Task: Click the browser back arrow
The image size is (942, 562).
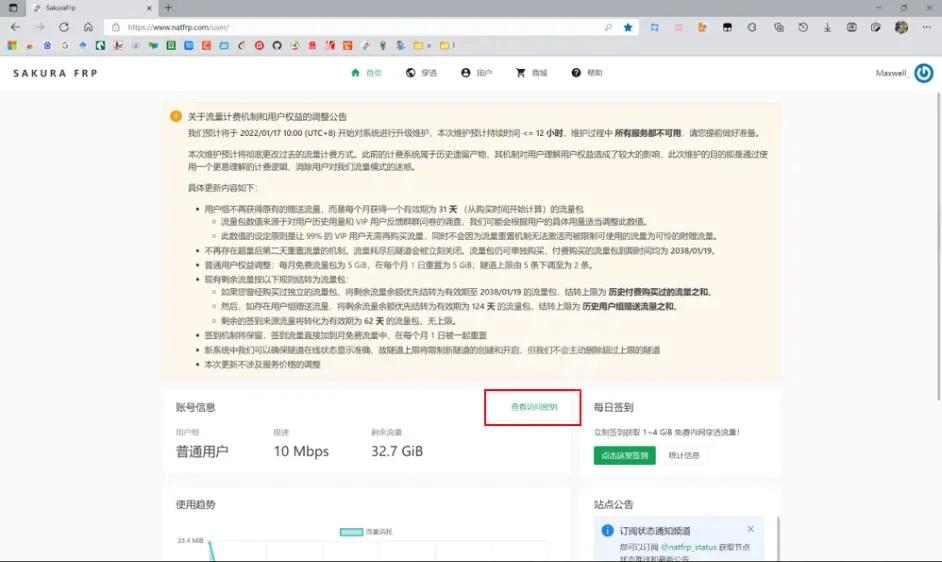Action: pyautogui.click(x=15, y=27)
